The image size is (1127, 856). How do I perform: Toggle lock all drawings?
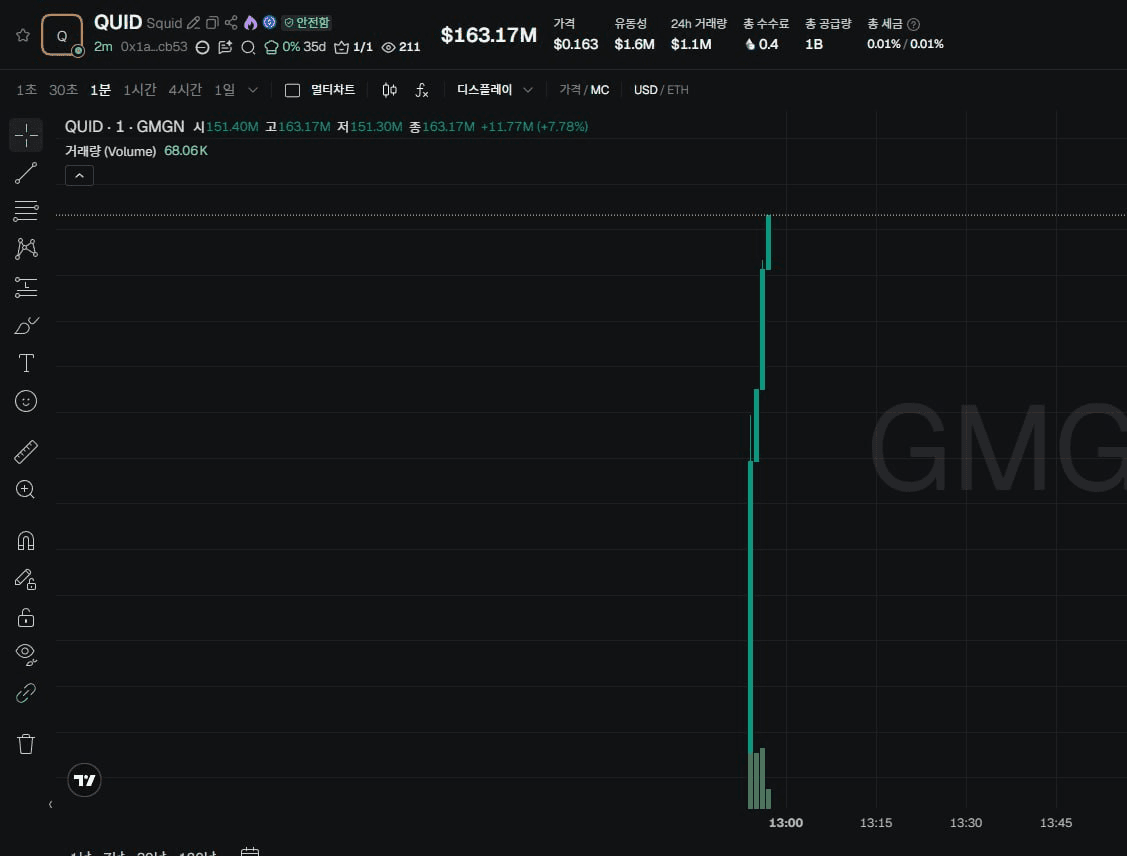click(x=26, y=617)
